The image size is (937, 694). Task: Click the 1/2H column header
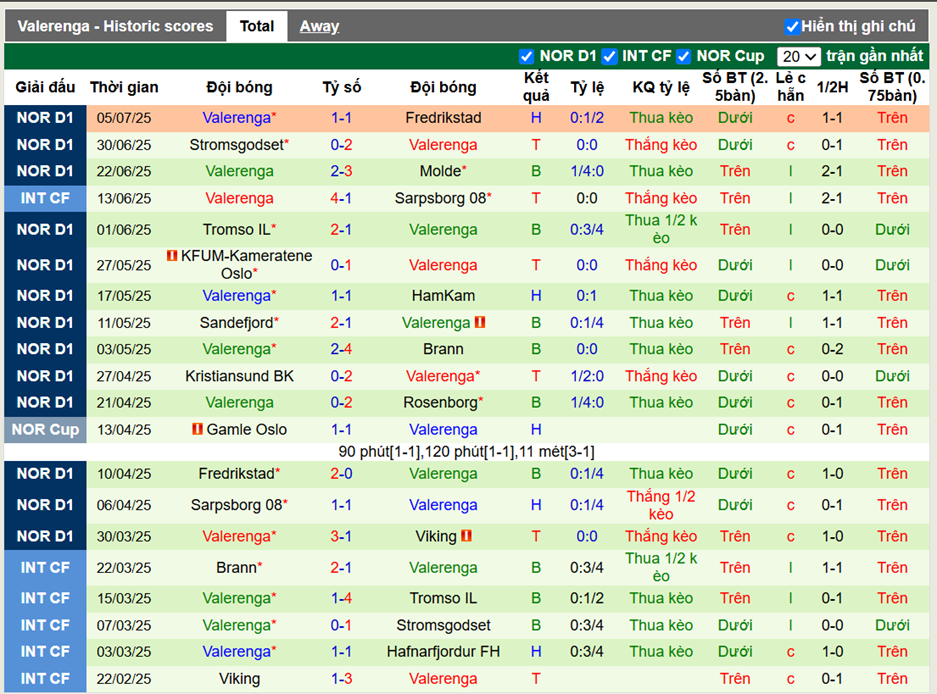[832, 87]
